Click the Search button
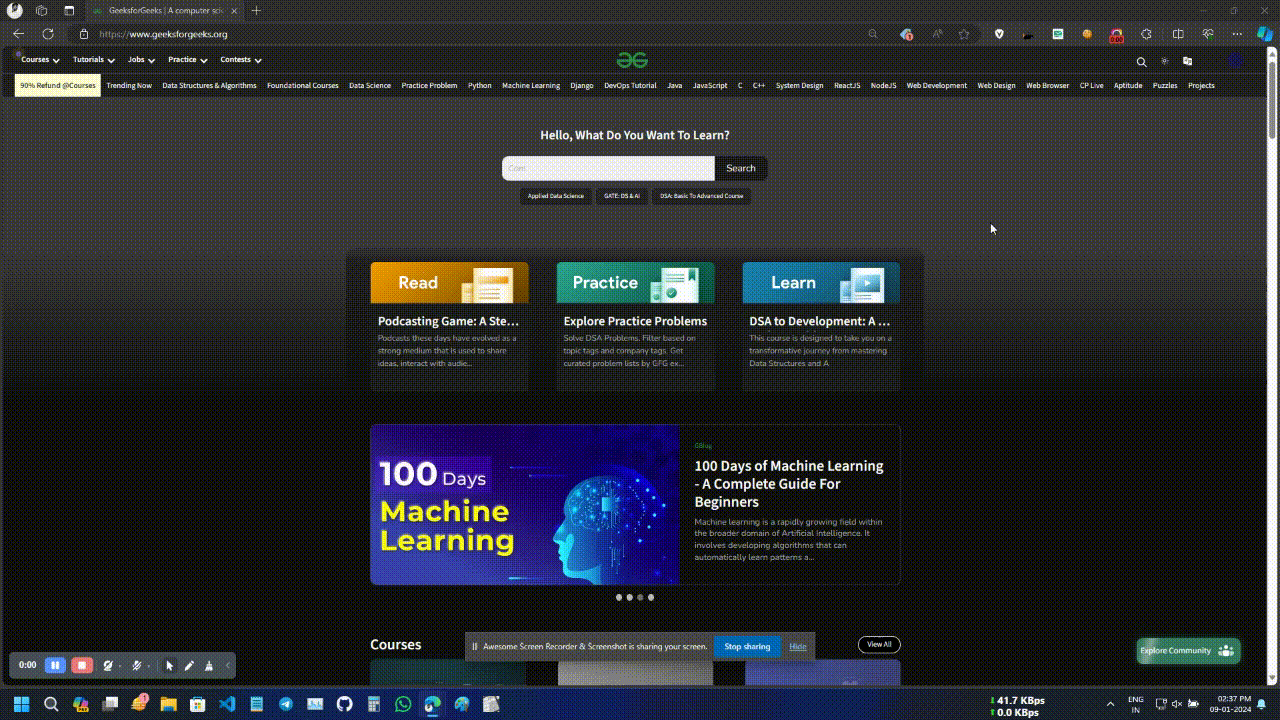Screen dimensions: 1280x720 741,168
